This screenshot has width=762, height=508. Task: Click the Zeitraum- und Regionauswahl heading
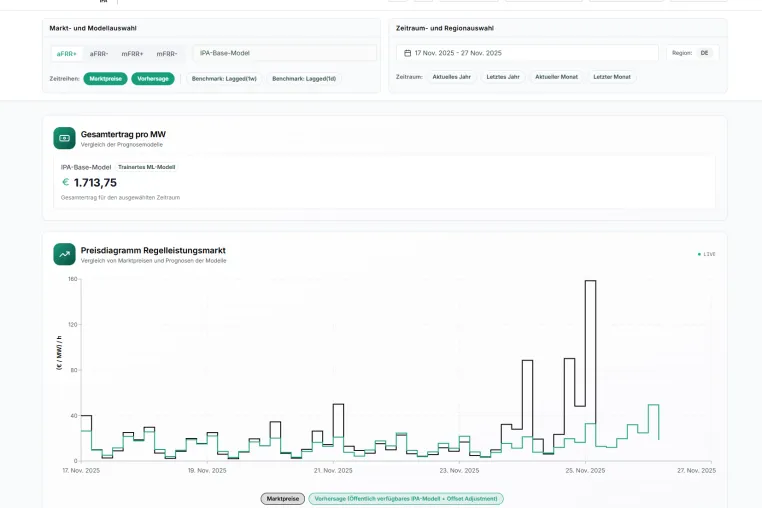pos(445,28)
